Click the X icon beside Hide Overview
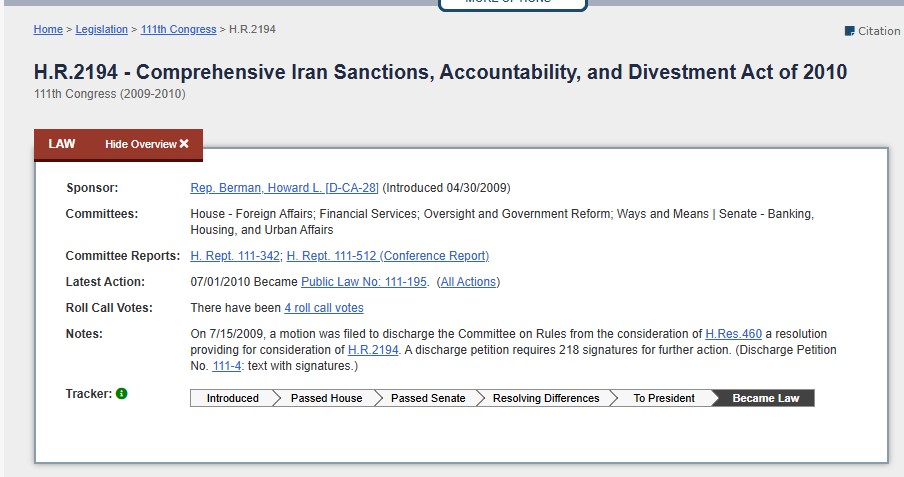Image resolution: width=904 pixels, height=477 pixels. [x=184, y=144]
